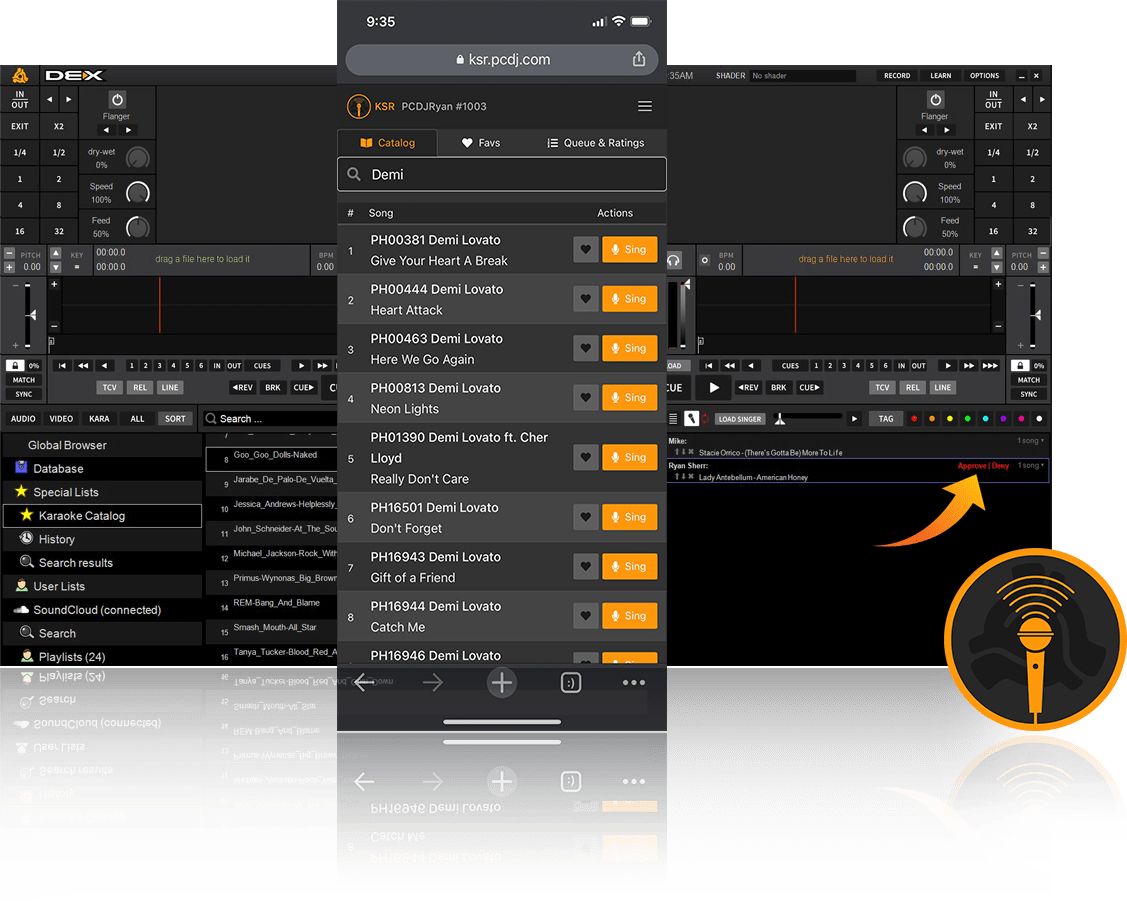Viewport: 1127px width, 901px height.
Task: Favorite Here We Go Again with heart icon
Action: 586,348
